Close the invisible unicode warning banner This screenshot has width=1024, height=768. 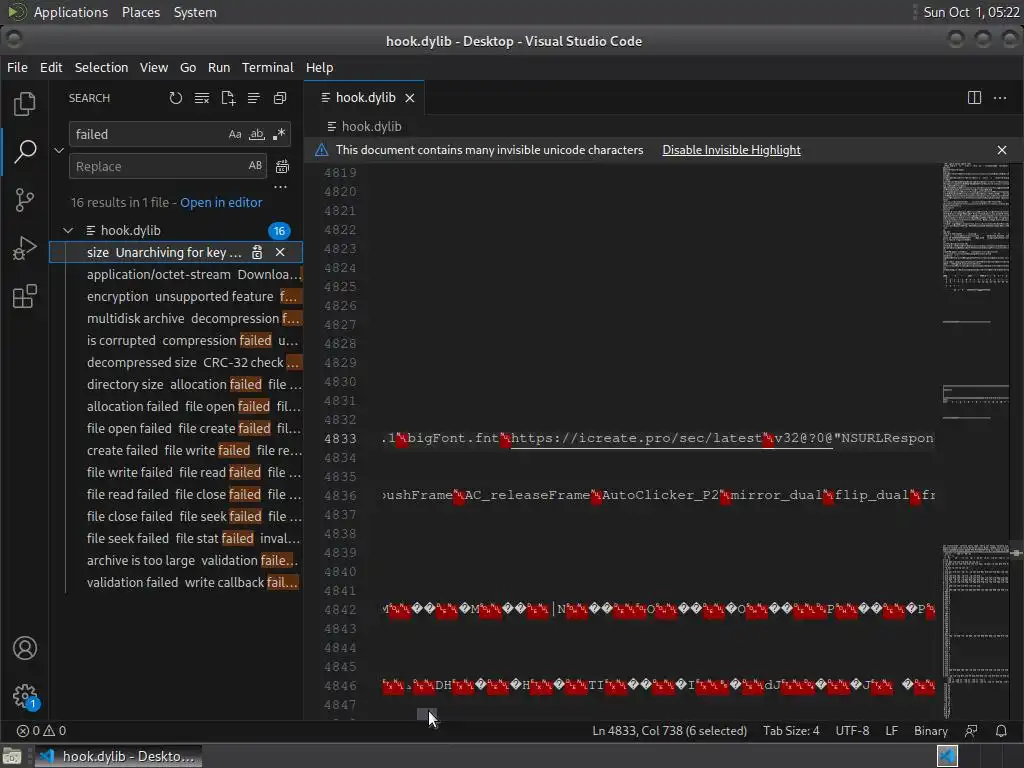pos(1002,150)
